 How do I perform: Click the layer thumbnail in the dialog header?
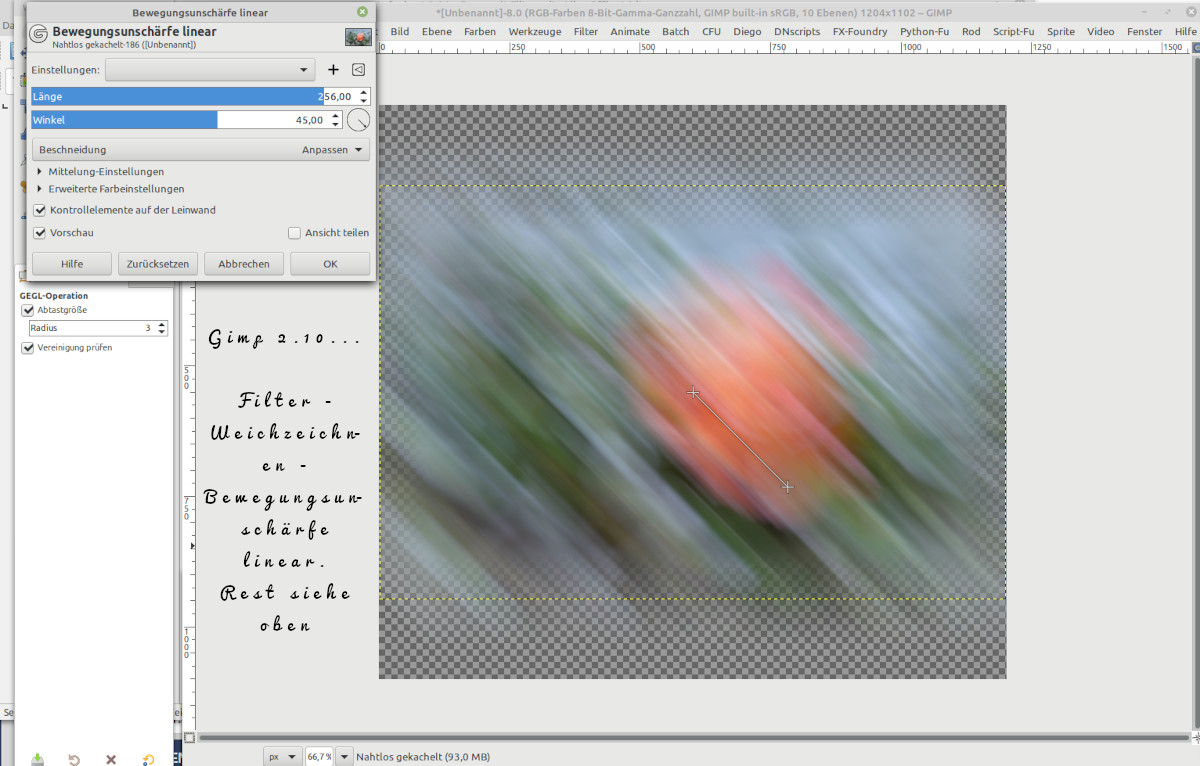tap(358, 37)
